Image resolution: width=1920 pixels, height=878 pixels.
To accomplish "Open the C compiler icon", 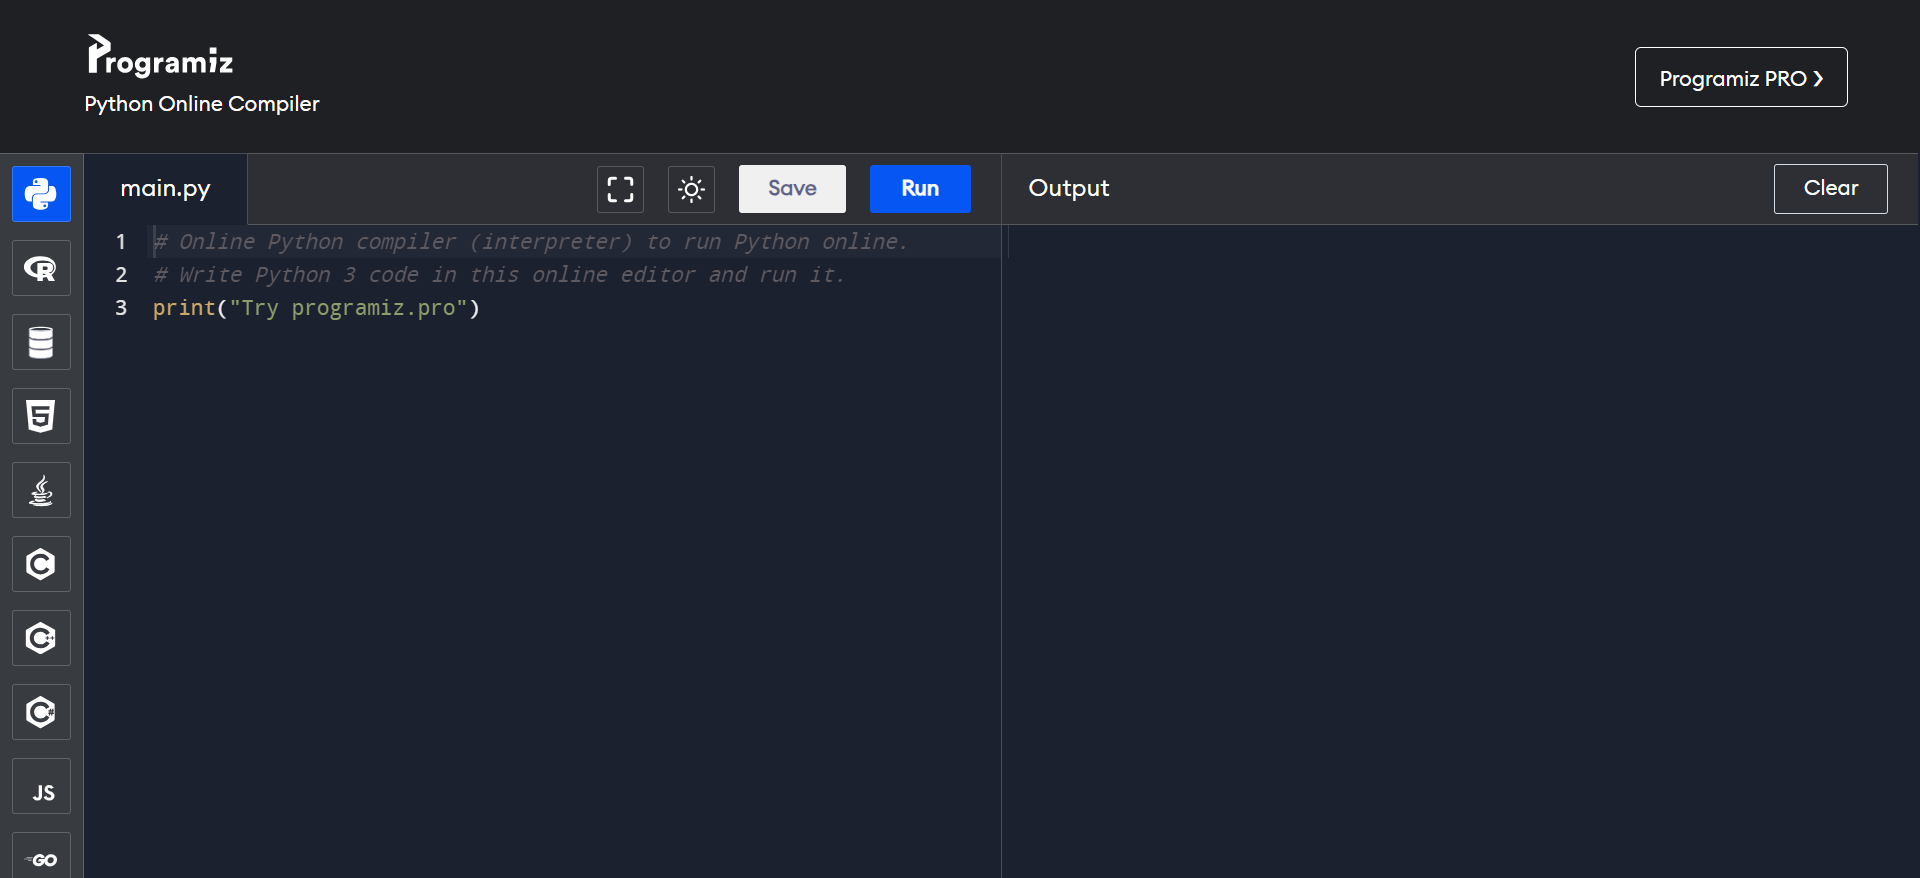I will pos(41,564).
